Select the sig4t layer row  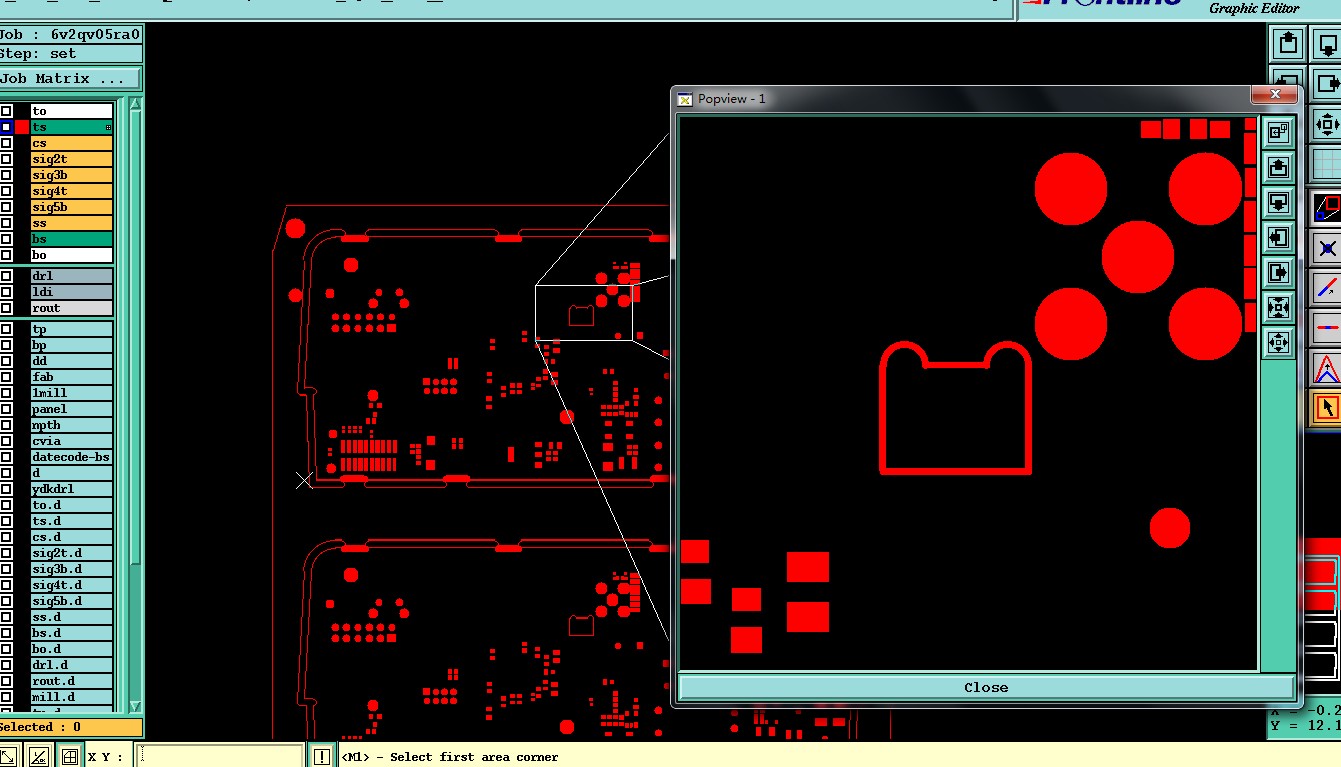tap(71, 191)
